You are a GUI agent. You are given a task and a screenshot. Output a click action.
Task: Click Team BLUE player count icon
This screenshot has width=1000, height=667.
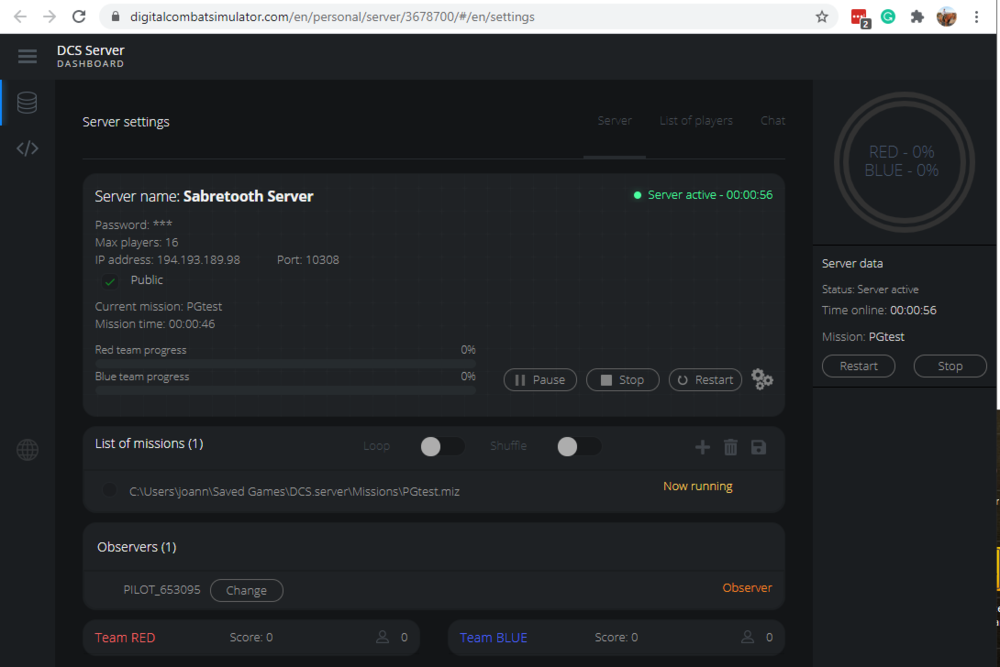coord(747,637)
